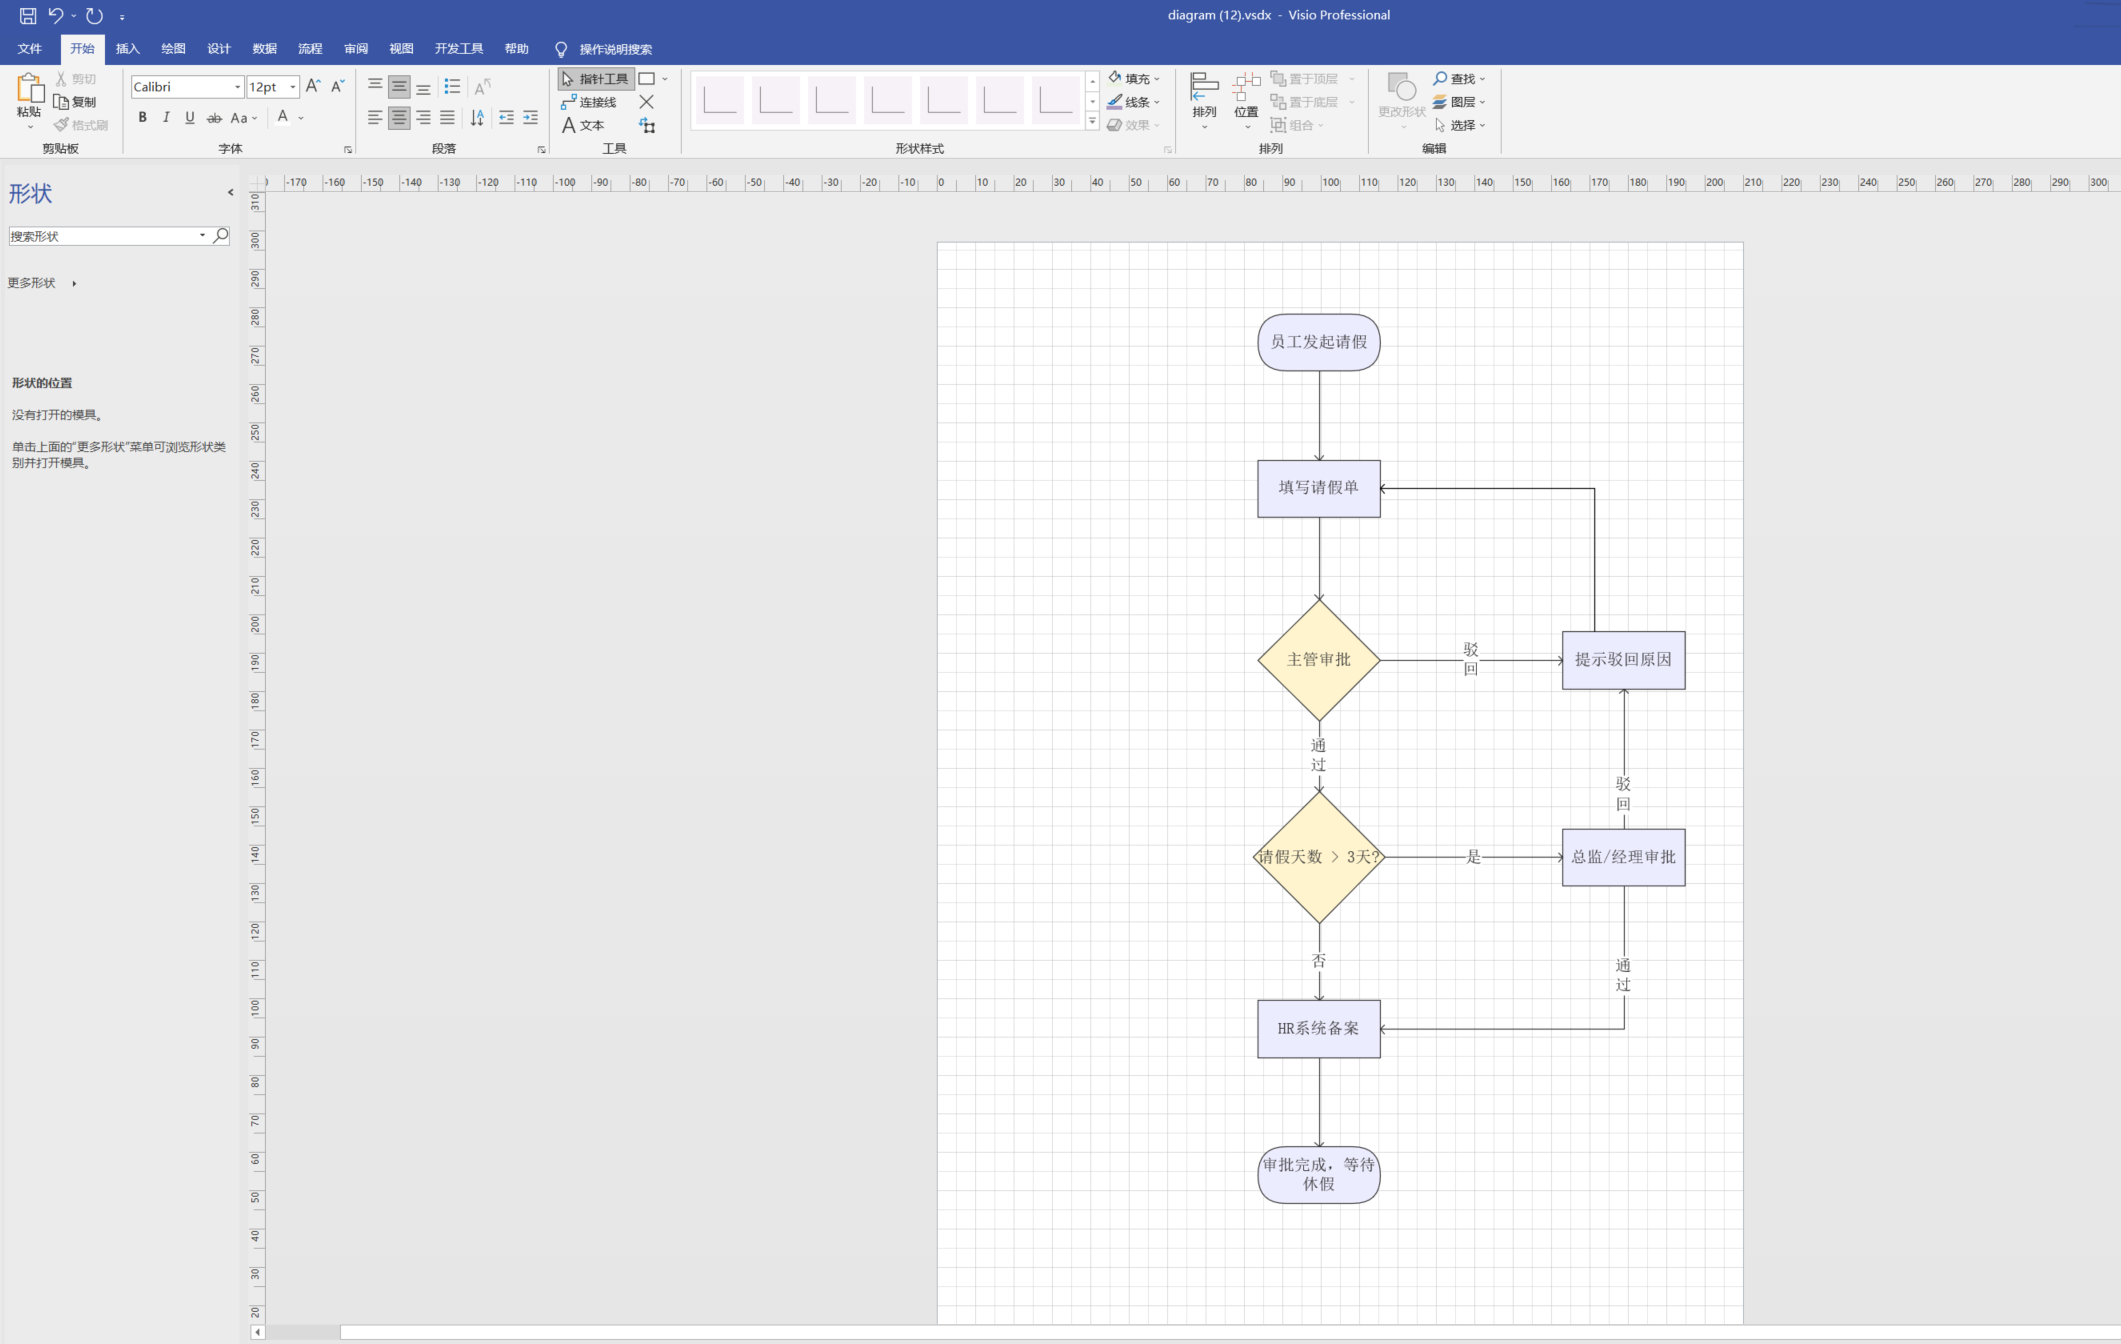
Task: Click the decrease indent icon
Action: coord(506,118)
